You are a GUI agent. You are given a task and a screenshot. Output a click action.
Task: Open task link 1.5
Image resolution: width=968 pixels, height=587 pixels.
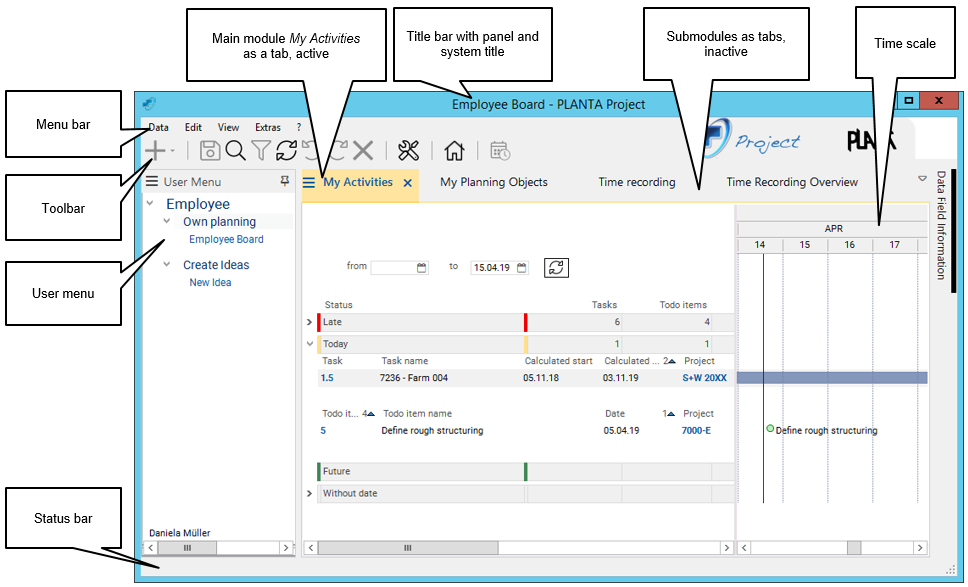coord(327,378)
